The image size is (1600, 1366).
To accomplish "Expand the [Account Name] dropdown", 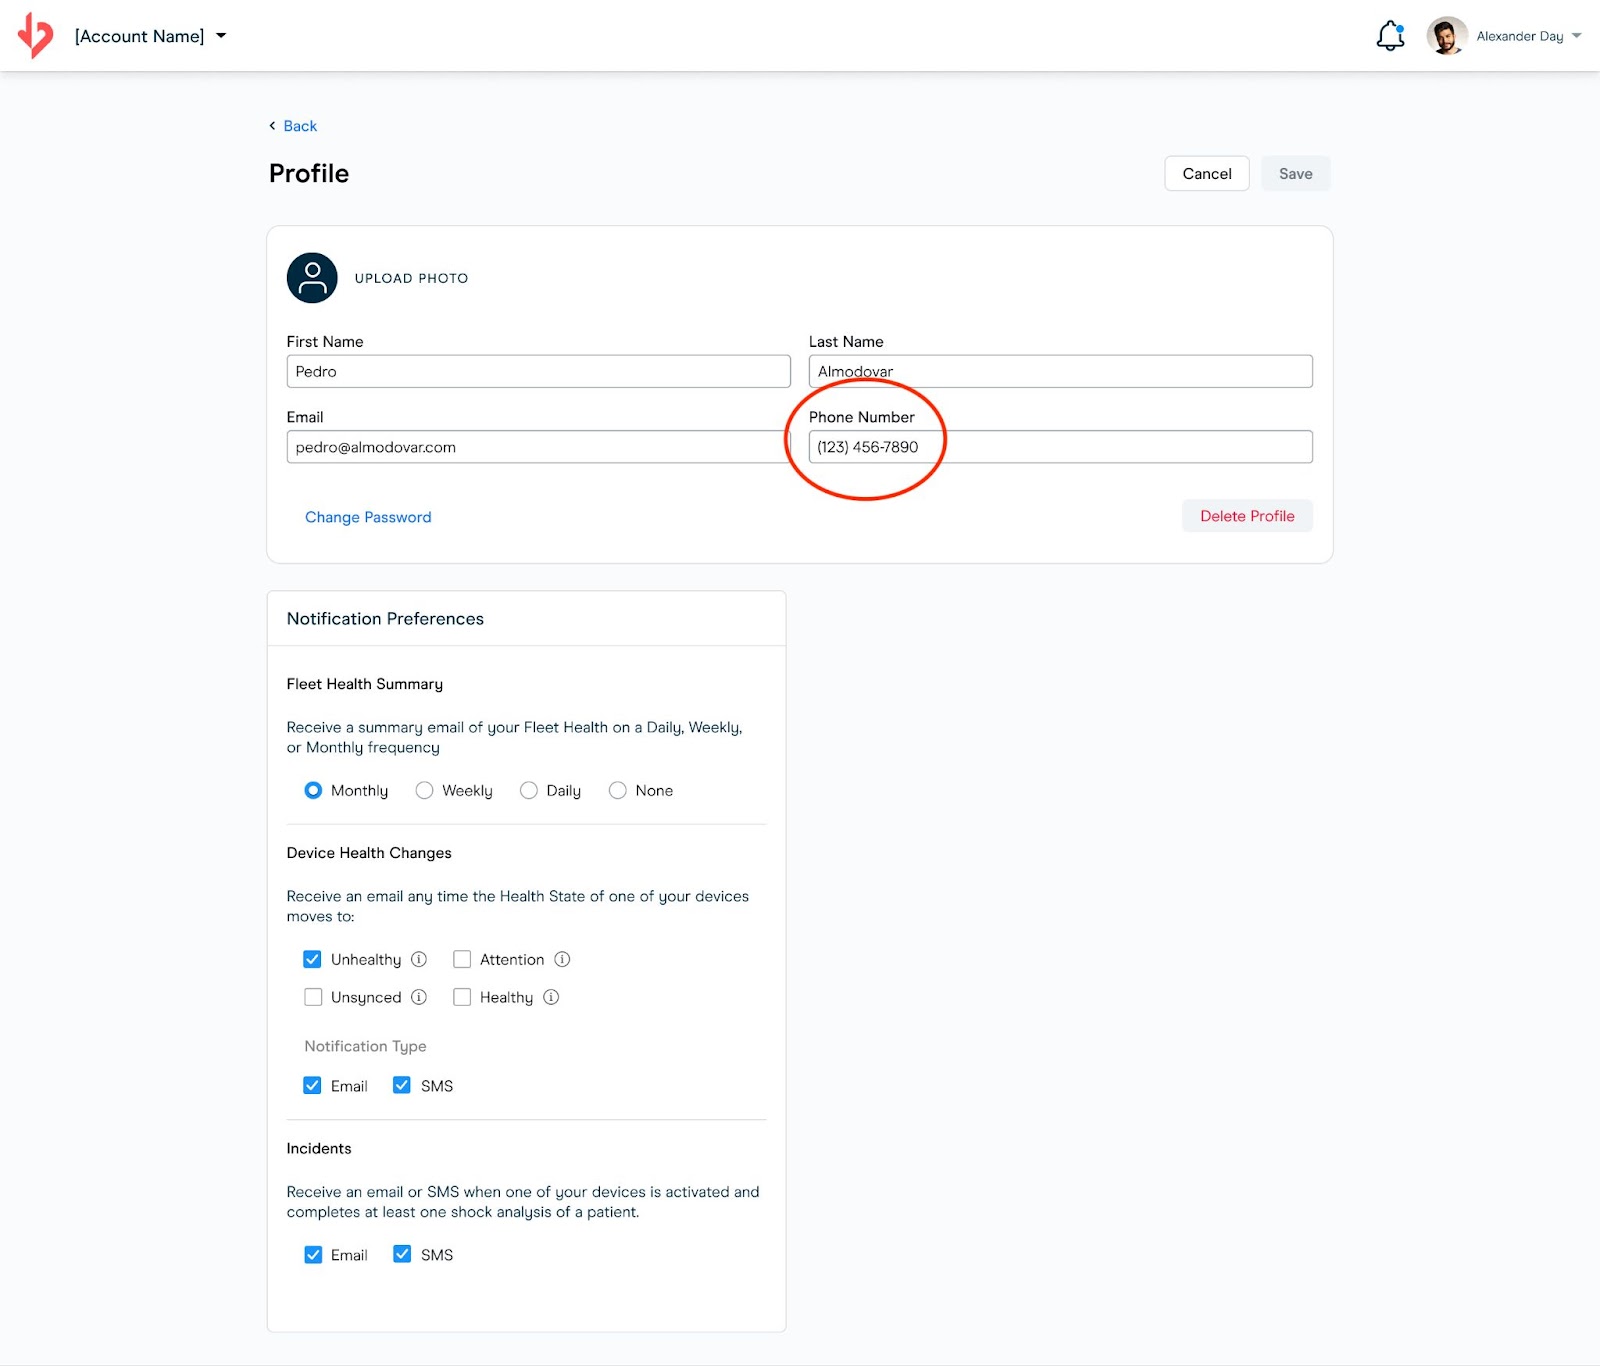I will coord(221,36).
